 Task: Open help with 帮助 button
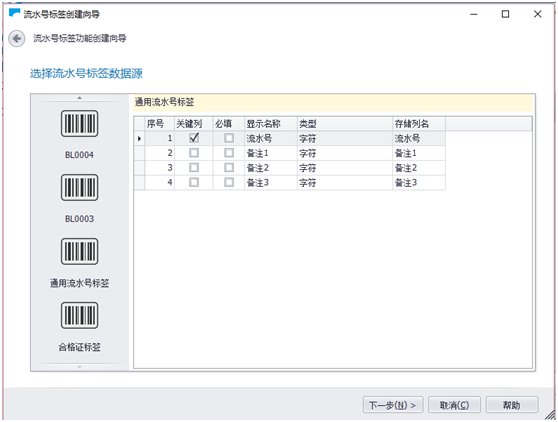(512, 405)
